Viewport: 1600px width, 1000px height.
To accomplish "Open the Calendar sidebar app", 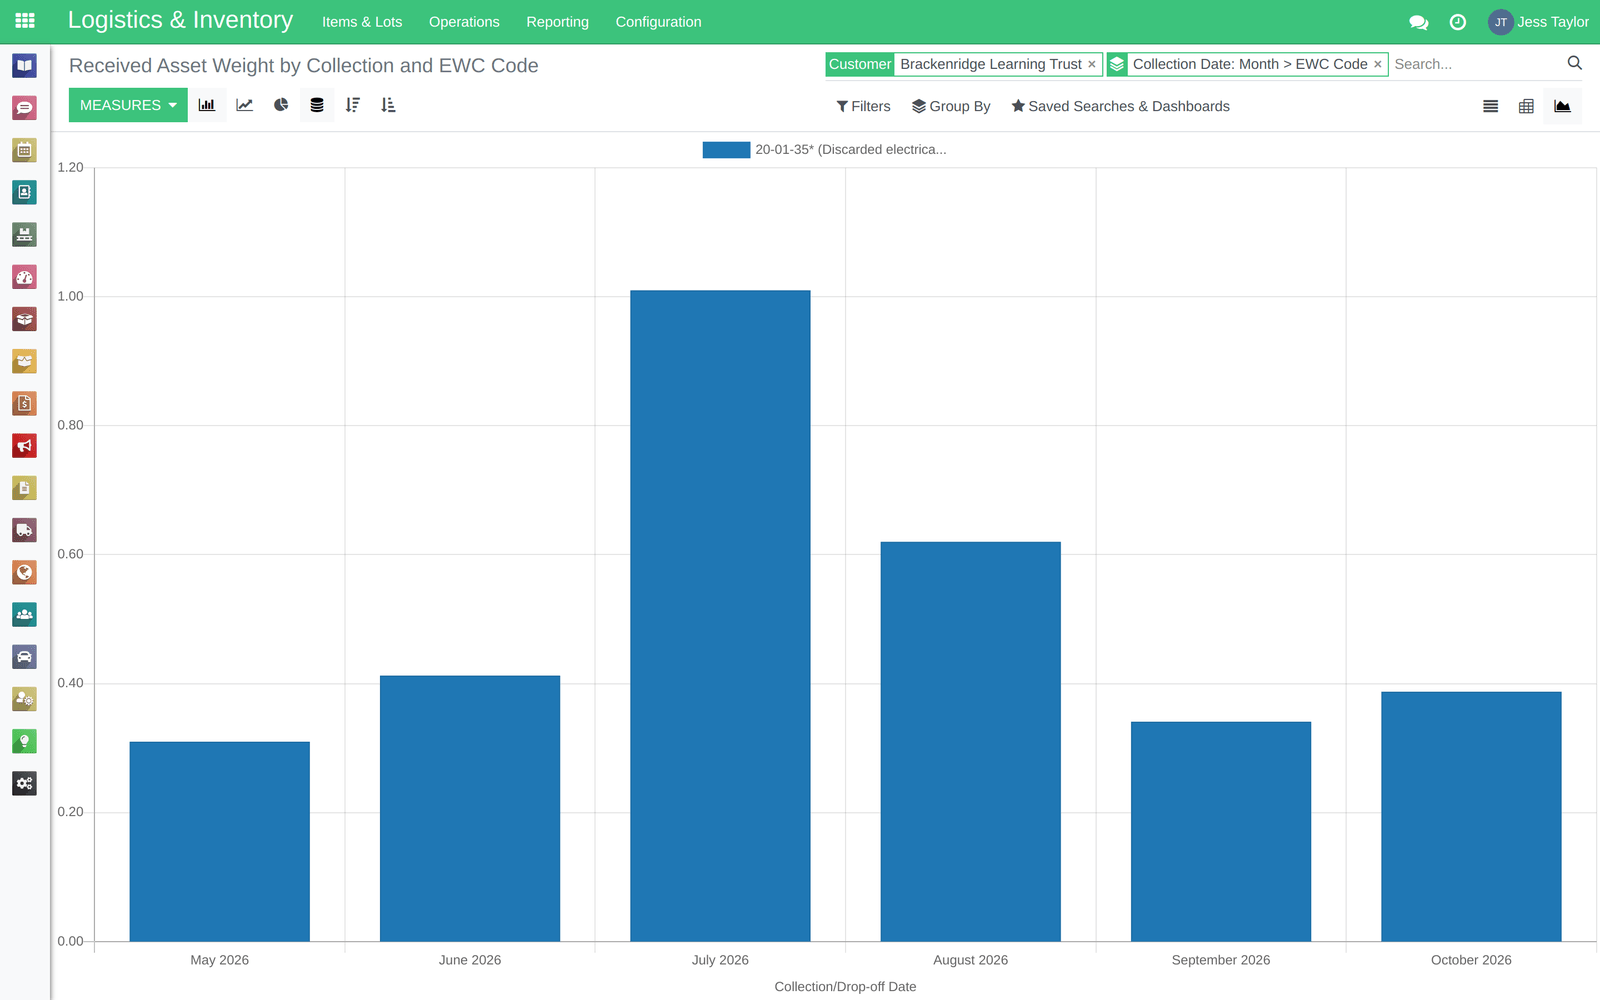I will [25, 150].
